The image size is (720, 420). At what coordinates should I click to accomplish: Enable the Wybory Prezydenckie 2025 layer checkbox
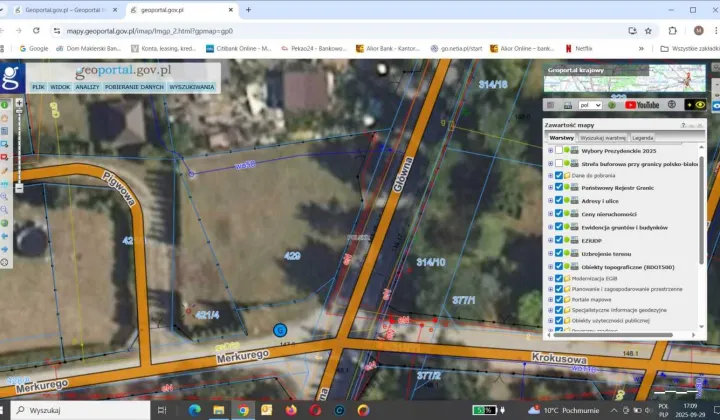click(x=559, y=150)
